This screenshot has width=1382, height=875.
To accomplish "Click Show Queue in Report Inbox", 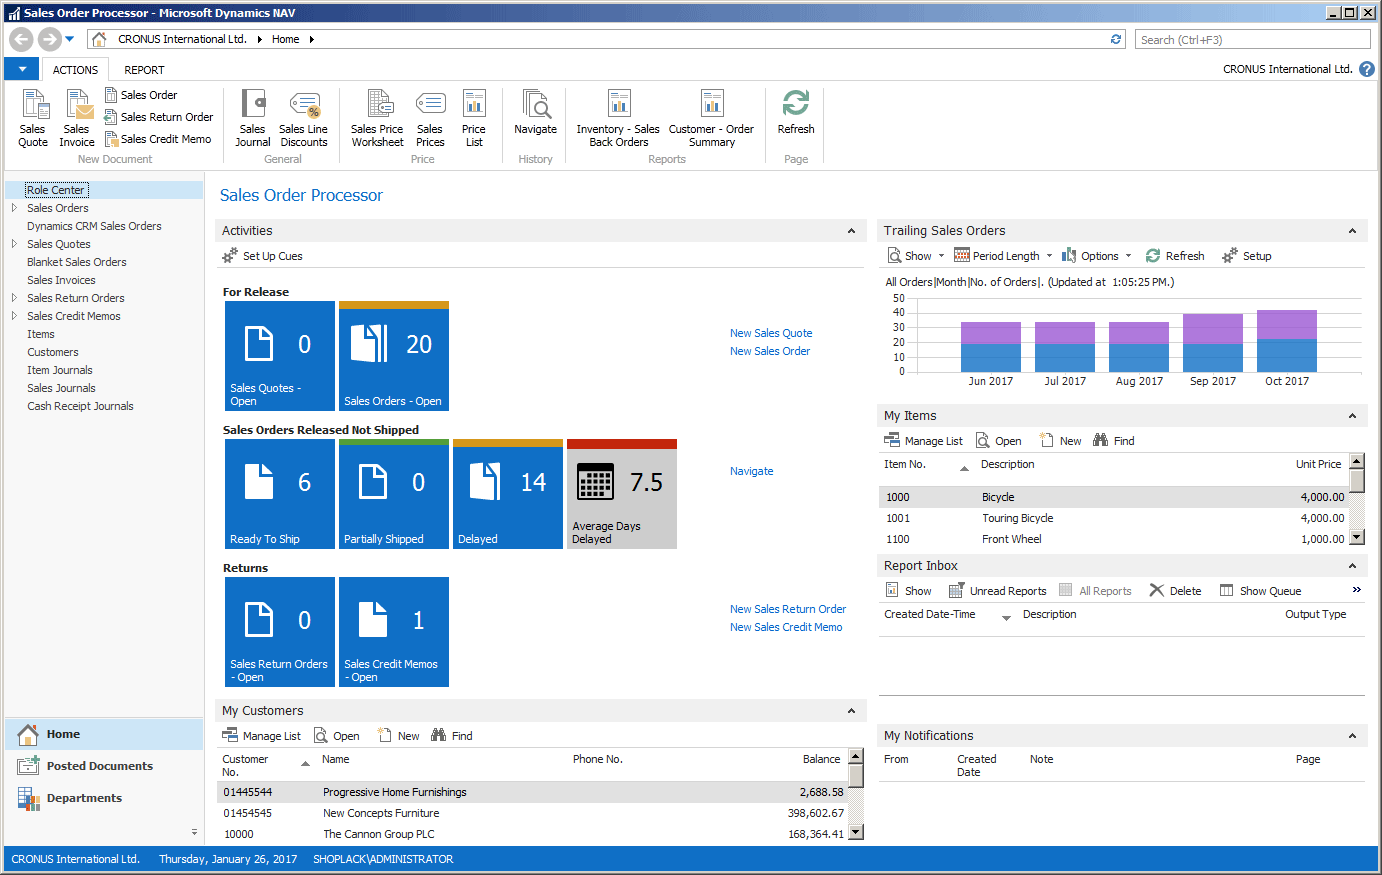I will pos(1260,591).
